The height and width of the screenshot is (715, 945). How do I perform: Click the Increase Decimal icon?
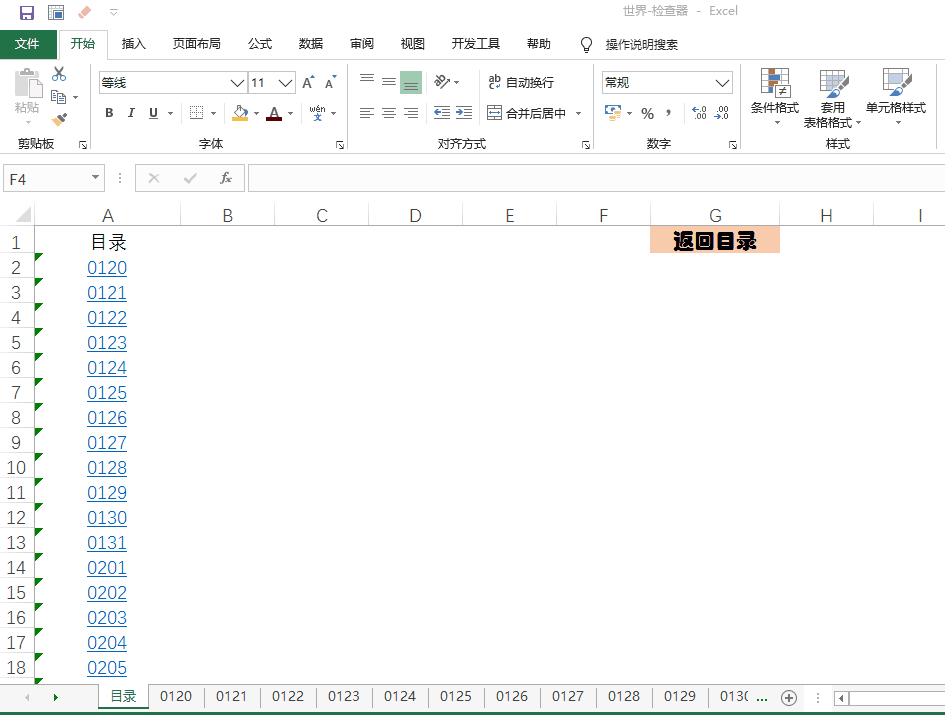tap(699, 114)
